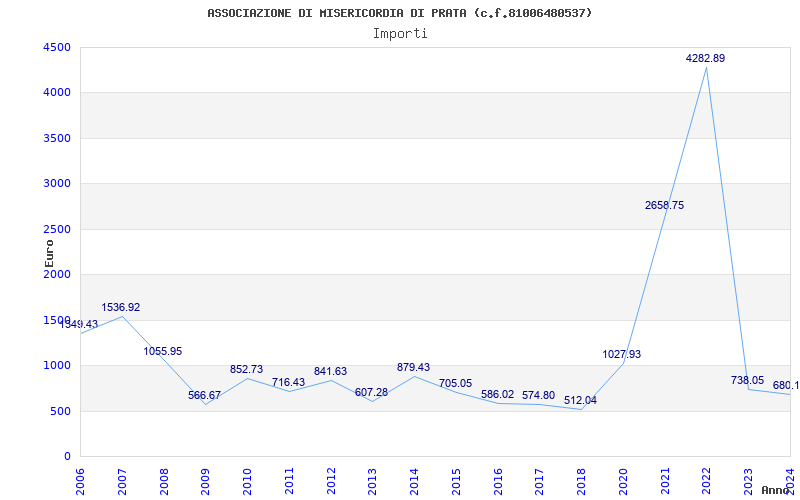Select the 841.63 data label
Screen dimensions: 800x500
pyautogui.click(x=330, y=371)
